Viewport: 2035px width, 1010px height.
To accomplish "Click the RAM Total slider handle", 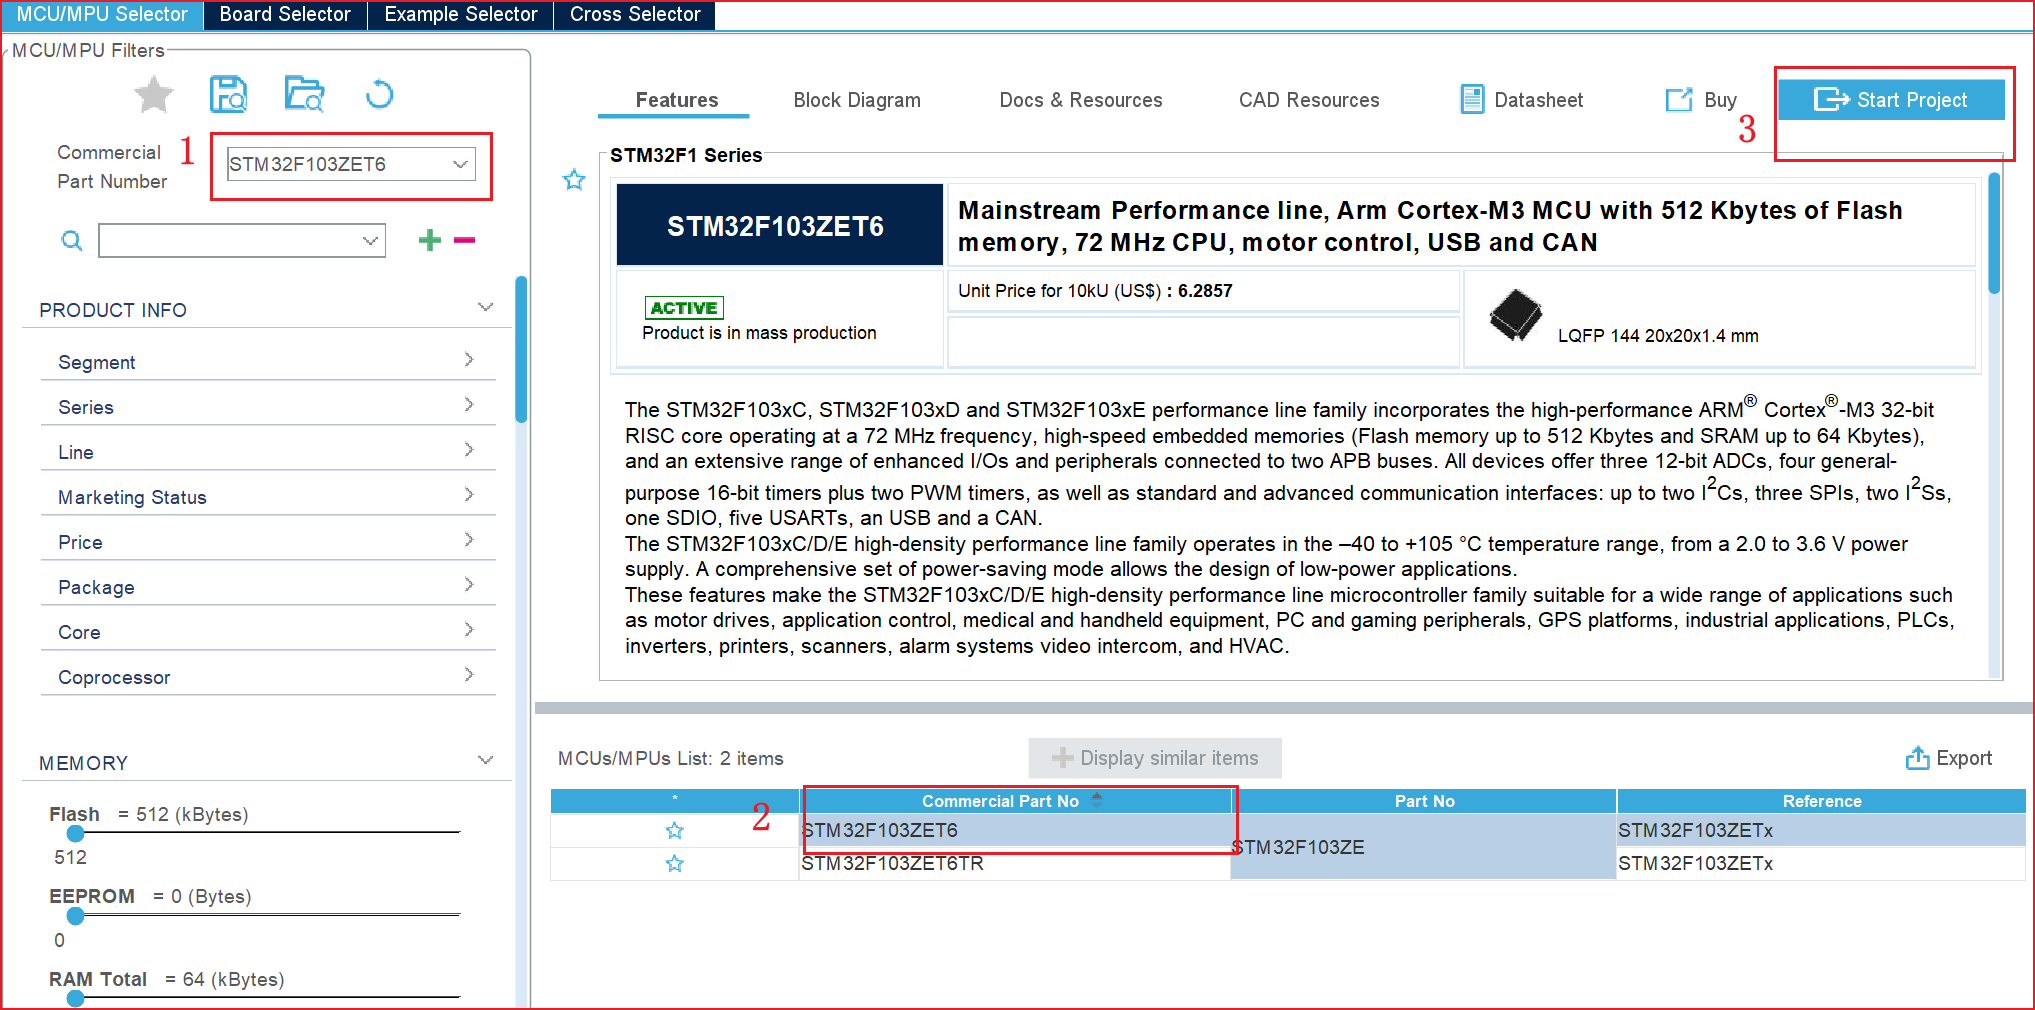I will coord(75,998).
